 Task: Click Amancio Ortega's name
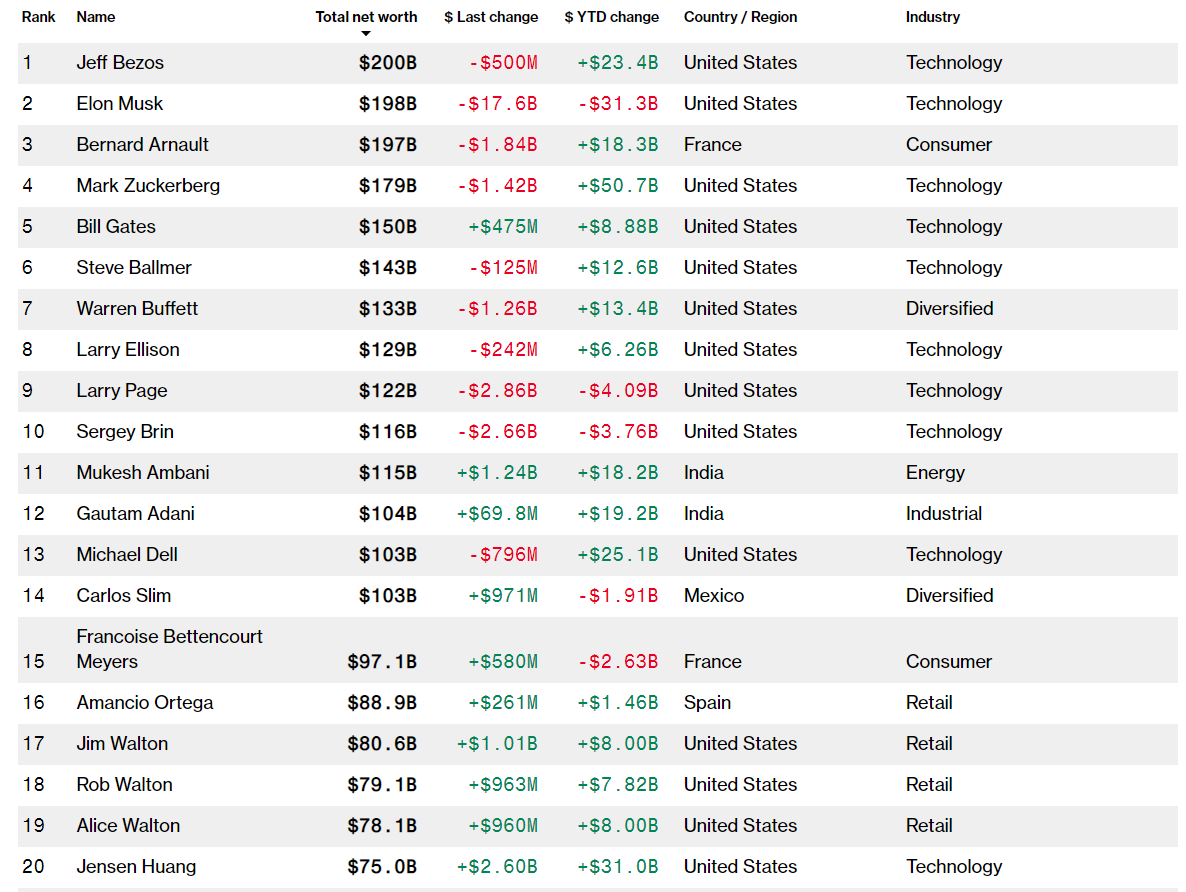(145, 703)
